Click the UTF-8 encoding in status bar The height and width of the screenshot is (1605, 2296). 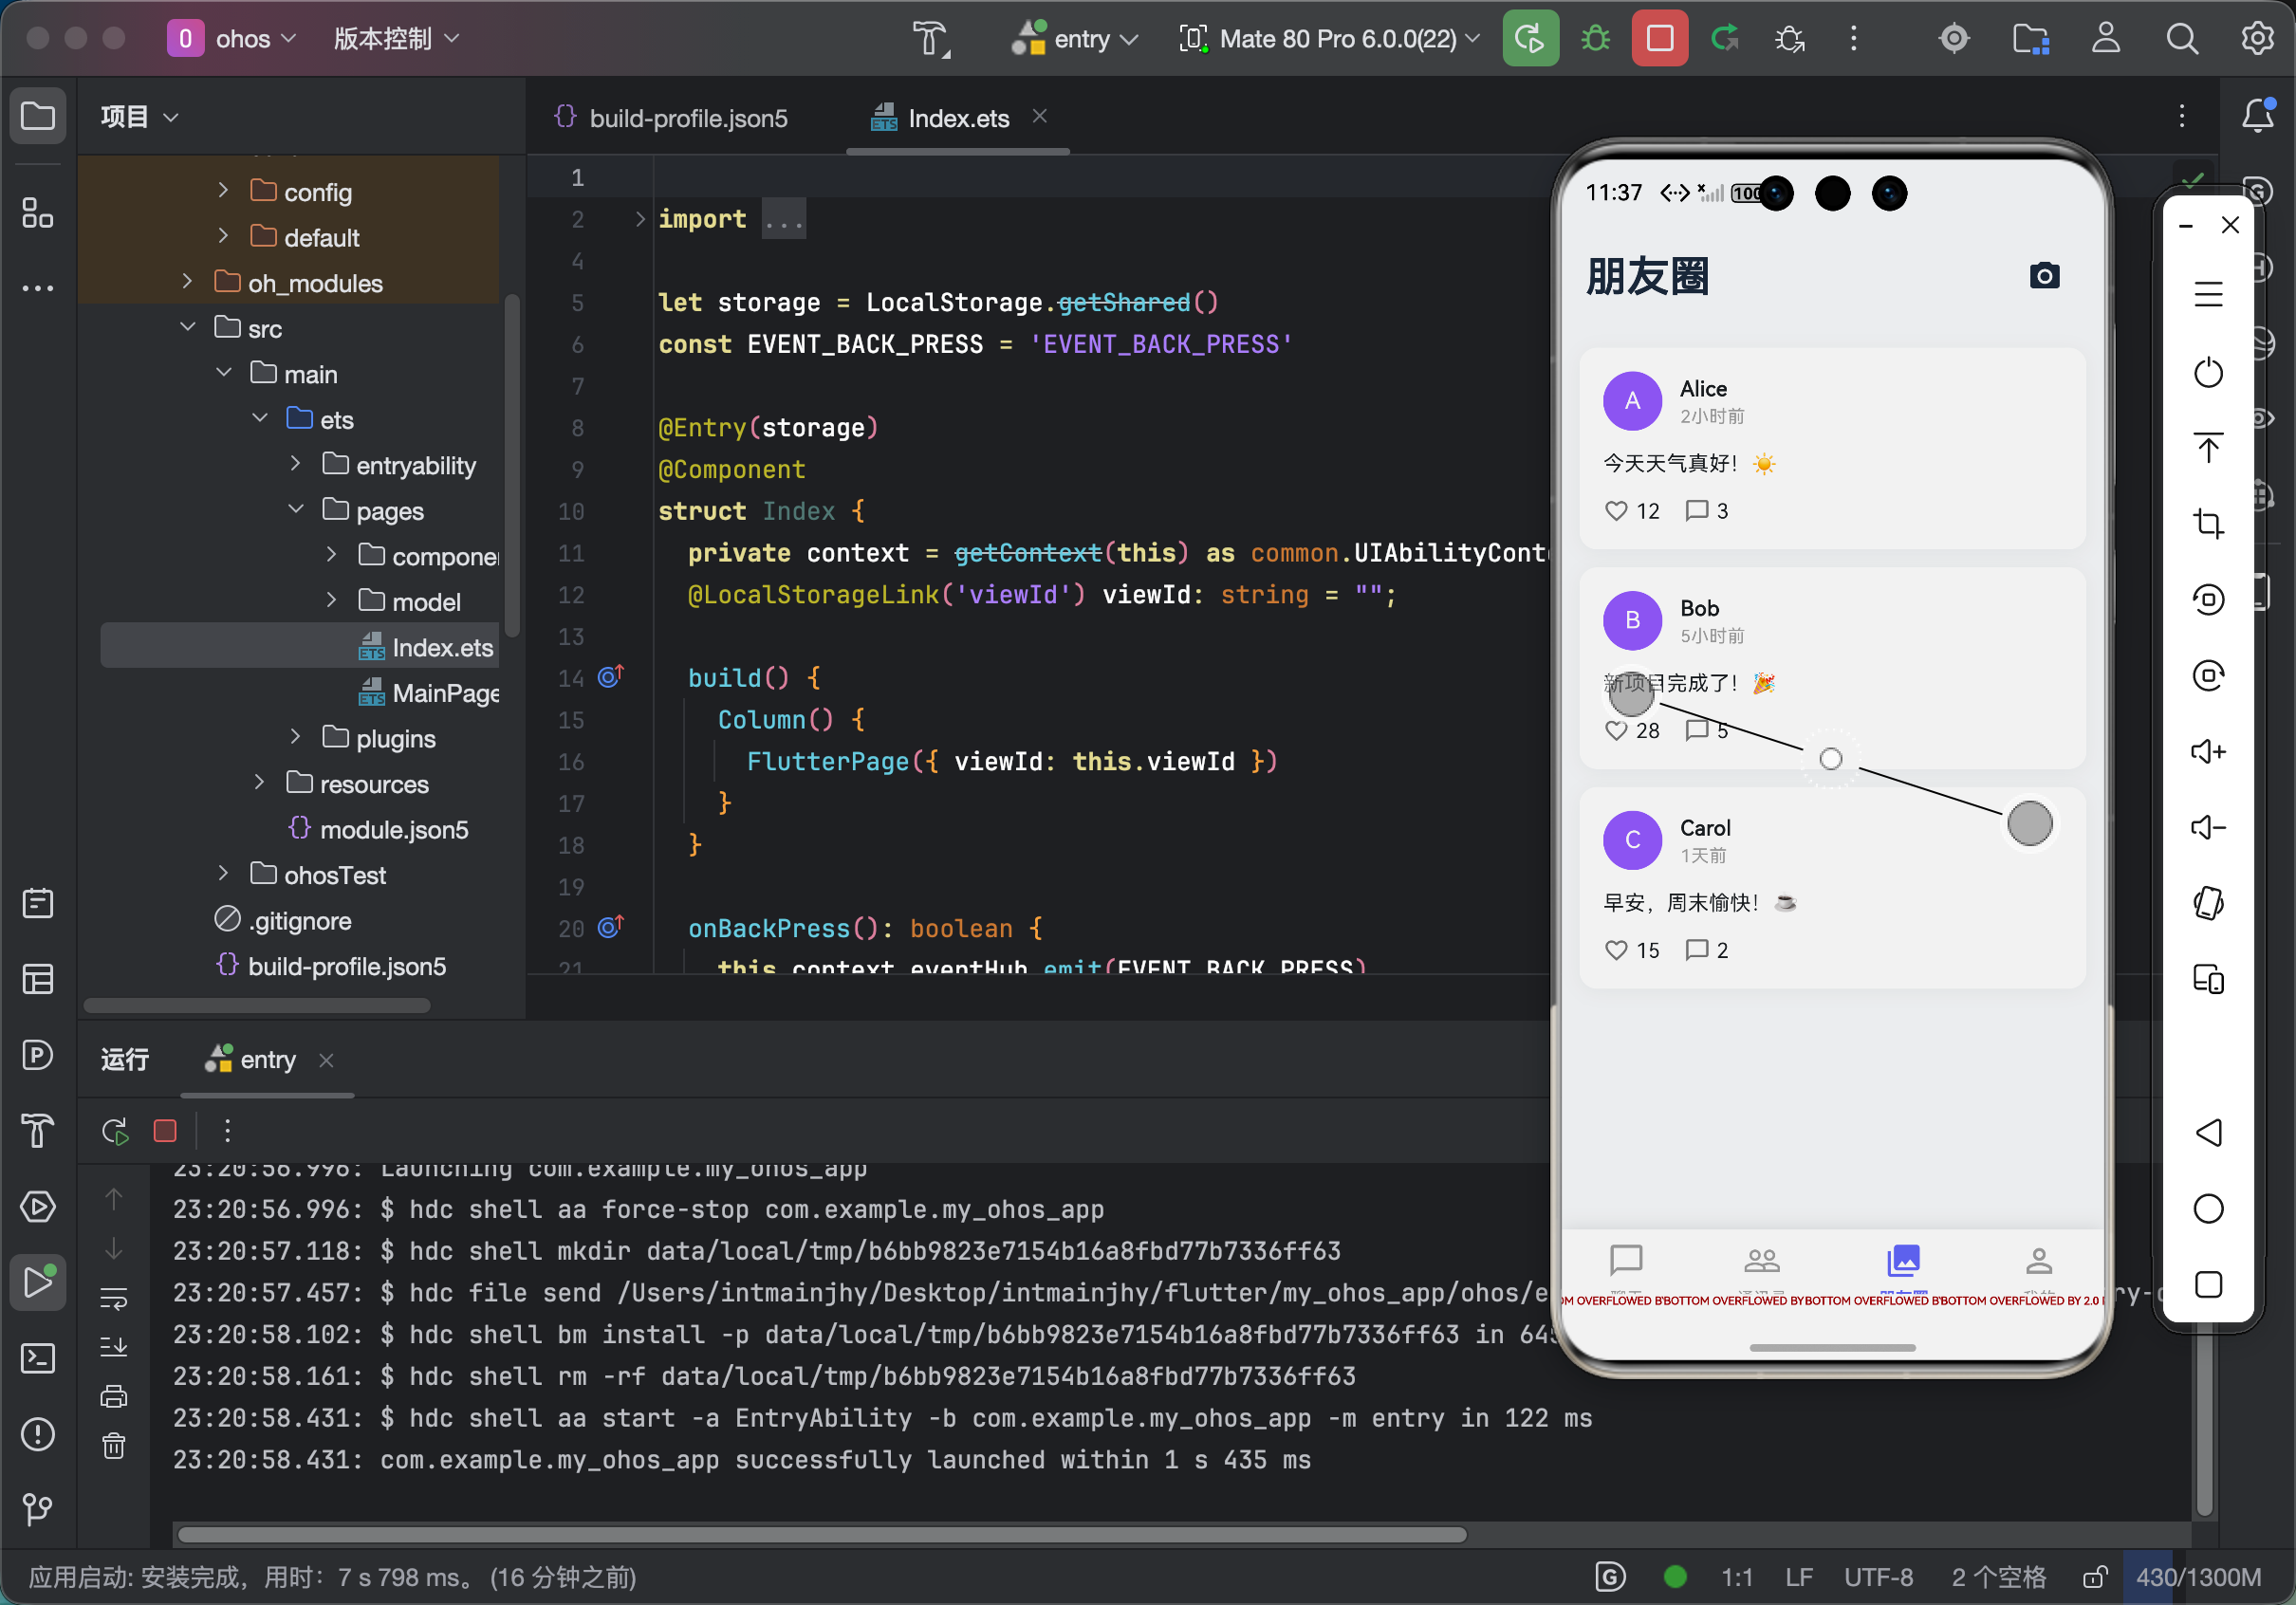1878,1577
